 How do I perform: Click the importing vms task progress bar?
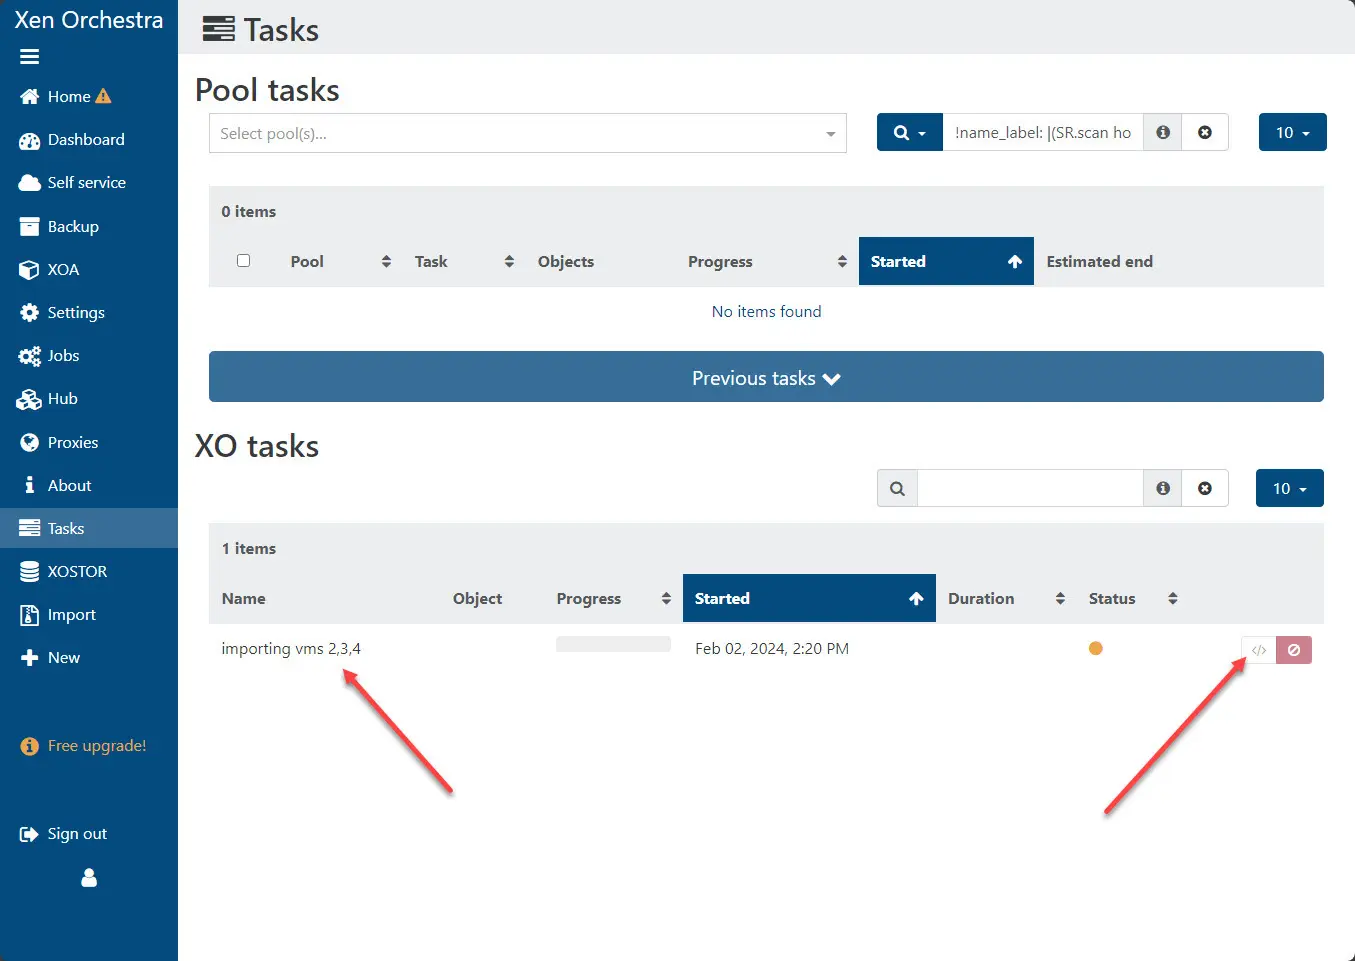613,644
